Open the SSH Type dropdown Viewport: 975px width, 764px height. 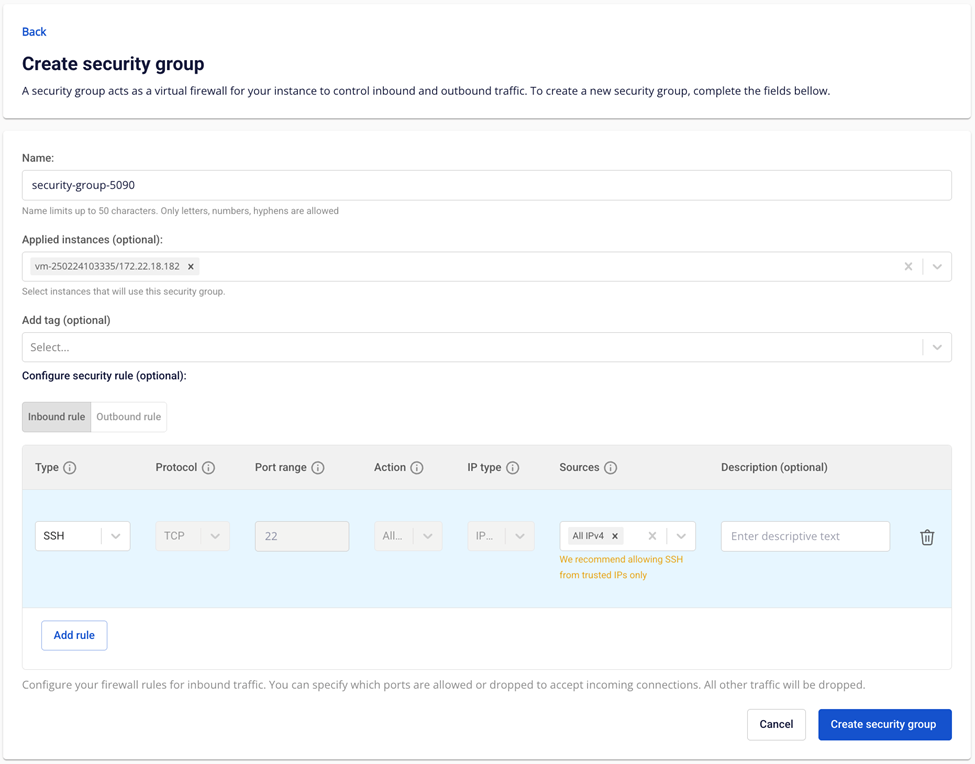click(116, 536)
